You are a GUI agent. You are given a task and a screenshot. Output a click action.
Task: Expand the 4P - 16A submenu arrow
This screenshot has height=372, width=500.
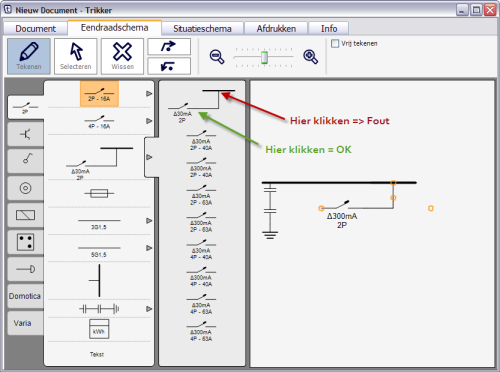click(149, 121)
